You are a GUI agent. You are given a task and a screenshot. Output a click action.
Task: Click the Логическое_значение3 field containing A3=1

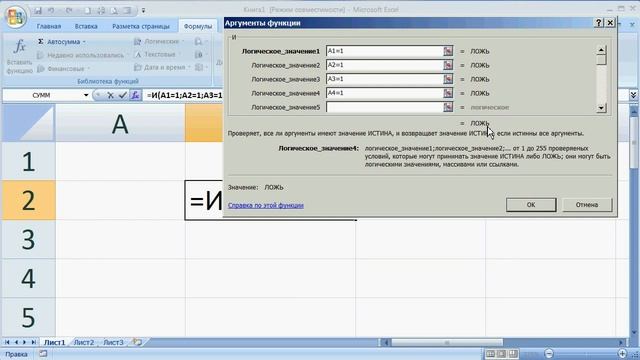(x=384, y=79)
